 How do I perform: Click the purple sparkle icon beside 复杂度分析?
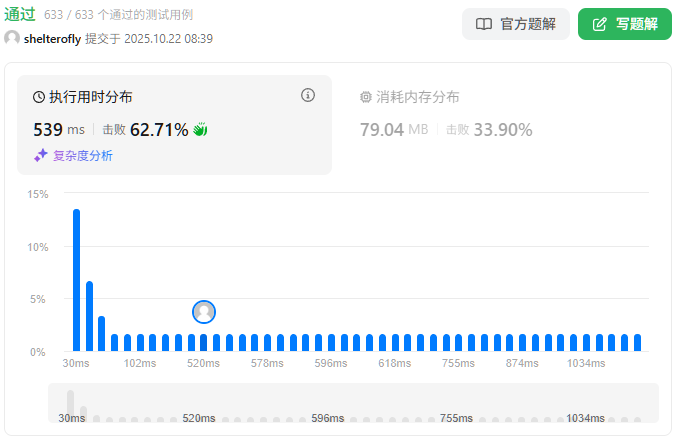tap(41, 155)
